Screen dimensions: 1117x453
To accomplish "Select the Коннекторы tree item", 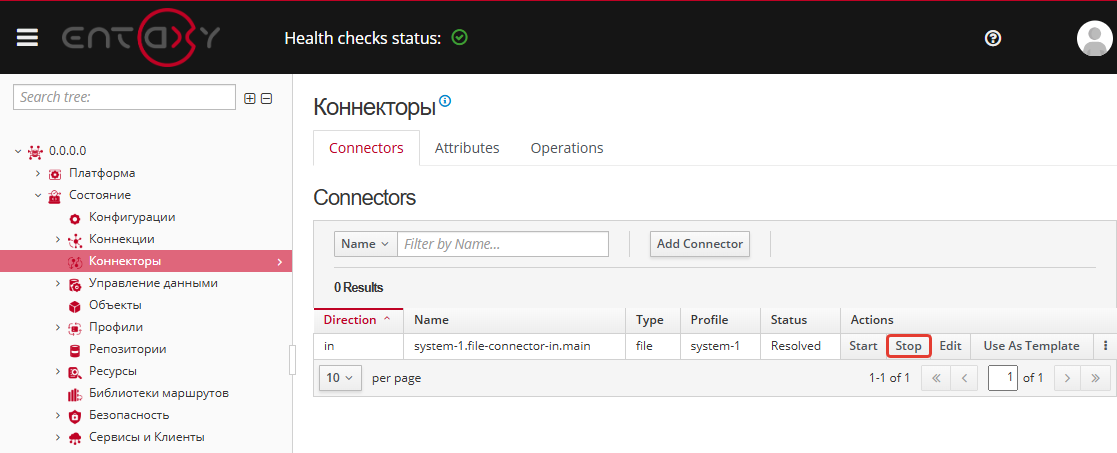I will click(x=146, y=261).
